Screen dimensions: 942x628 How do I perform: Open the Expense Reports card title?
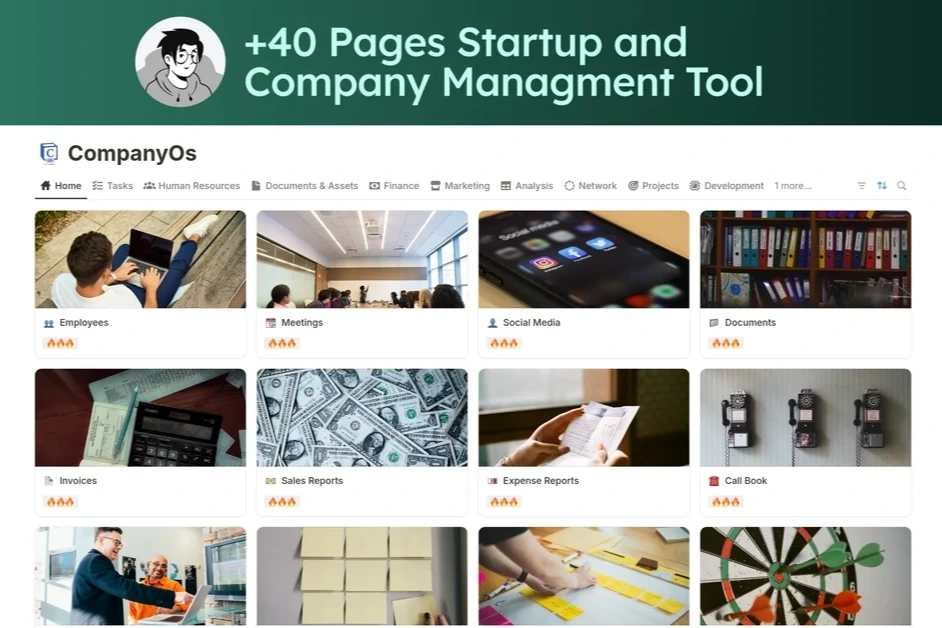point(541,481)
